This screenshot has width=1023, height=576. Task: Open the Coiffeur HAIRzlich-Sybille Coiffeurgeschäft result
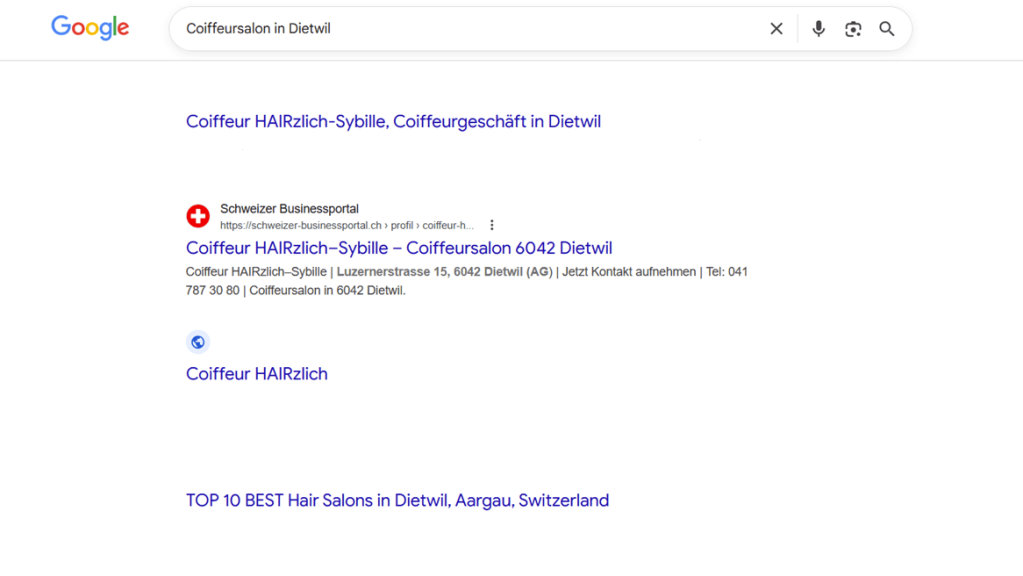(393, 121)
